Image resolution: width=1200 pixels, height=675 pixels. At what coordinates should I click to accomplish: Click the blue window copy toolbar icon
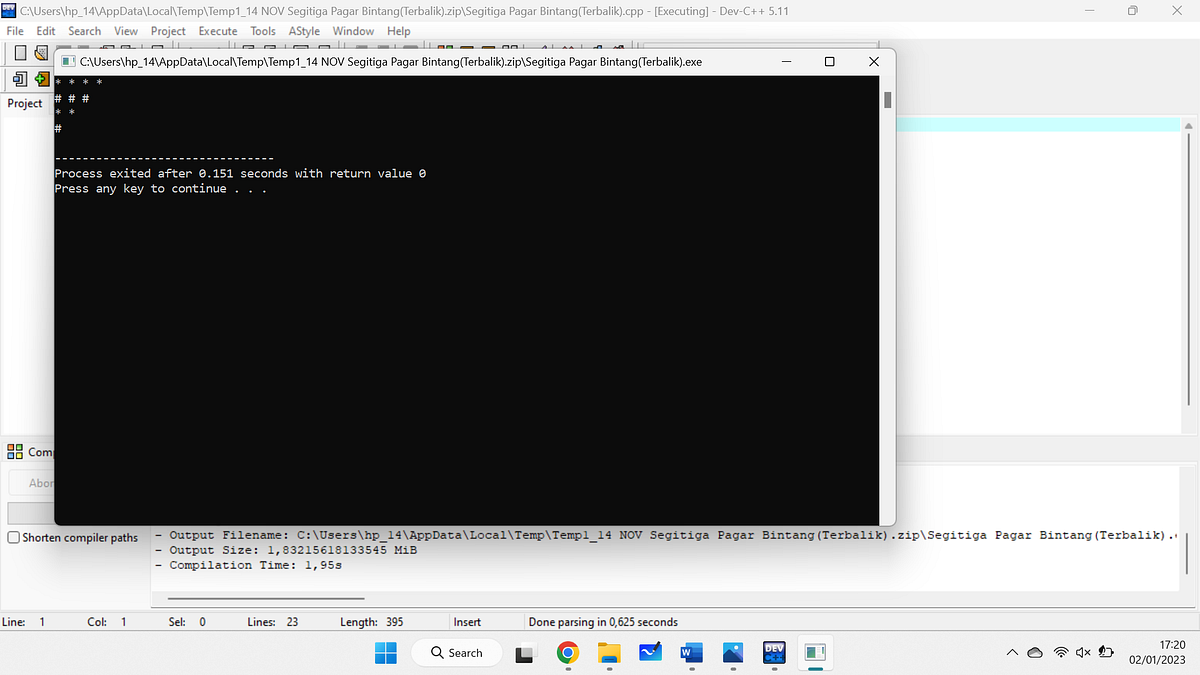18,79
